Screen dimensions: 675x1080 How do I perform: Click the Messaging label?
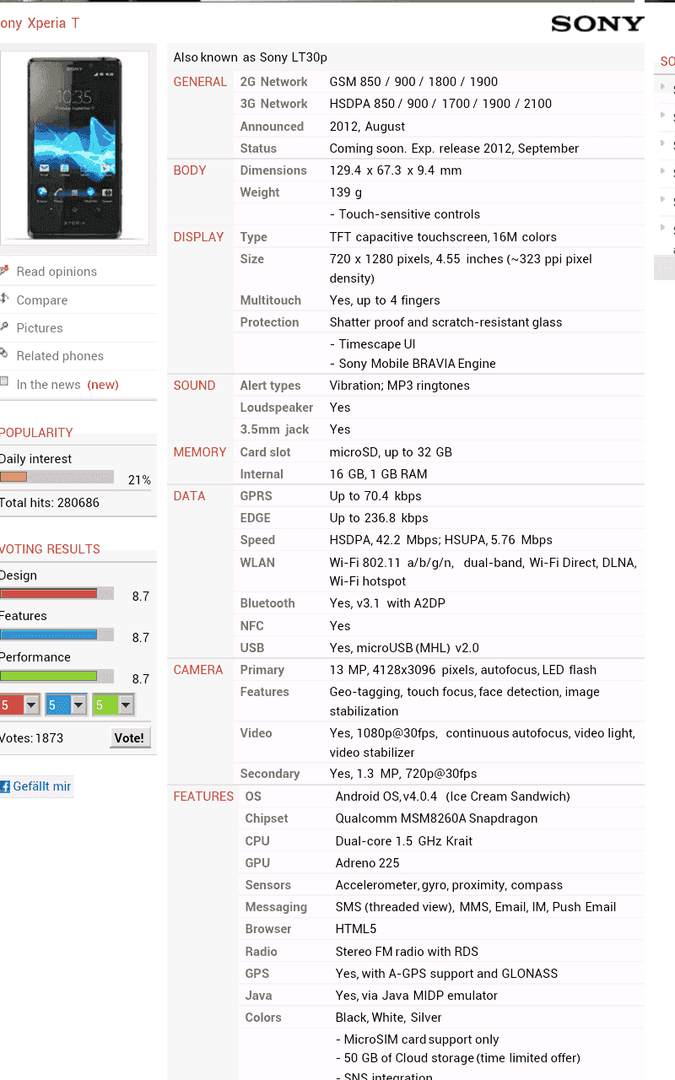(x=276, y=907)
